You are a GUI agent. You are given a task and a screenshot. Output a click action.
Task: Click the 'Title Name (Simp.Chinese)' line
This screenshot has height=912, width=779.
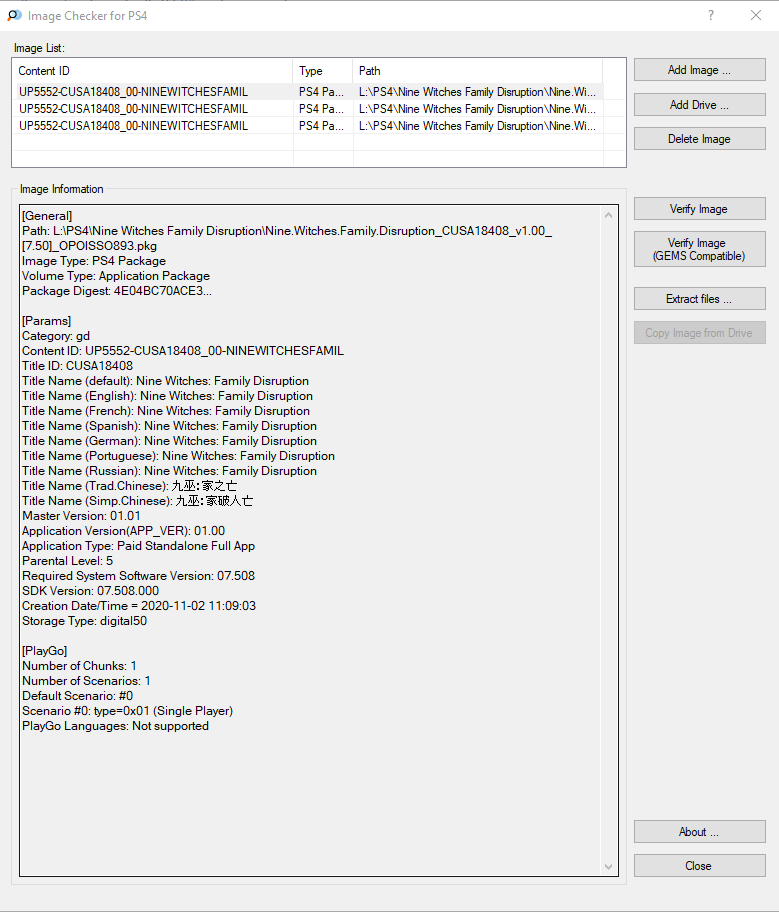point(137,501)
